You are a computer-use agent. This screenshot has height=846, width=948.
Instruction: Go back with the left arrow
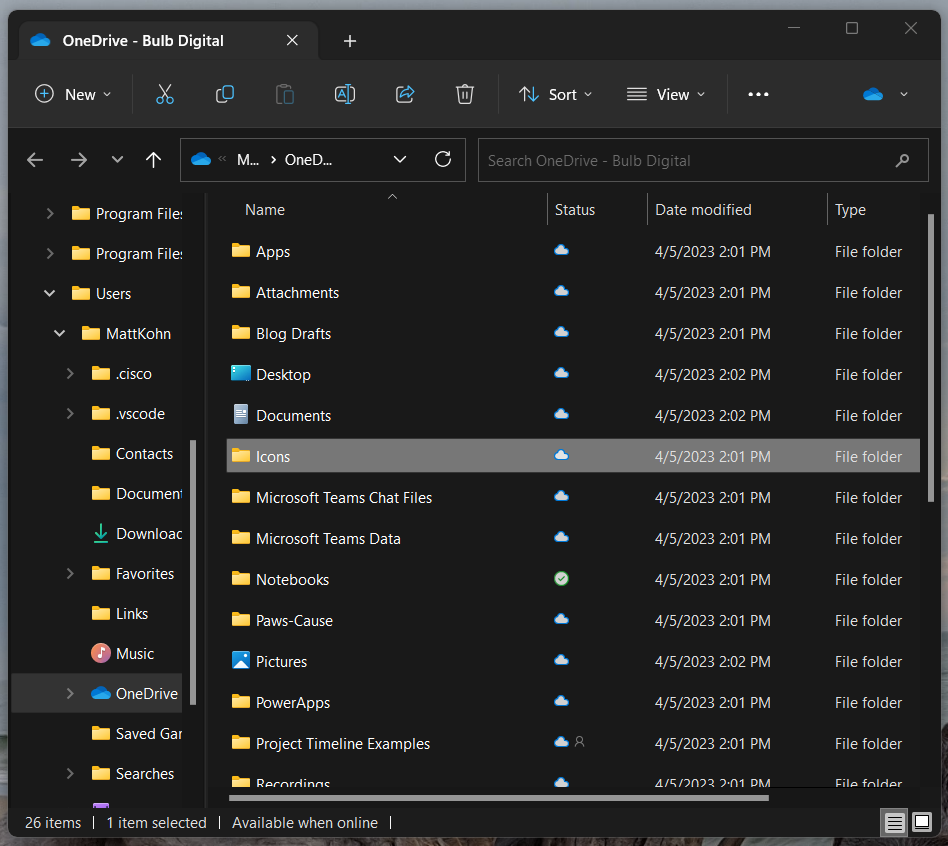[35, 160]
